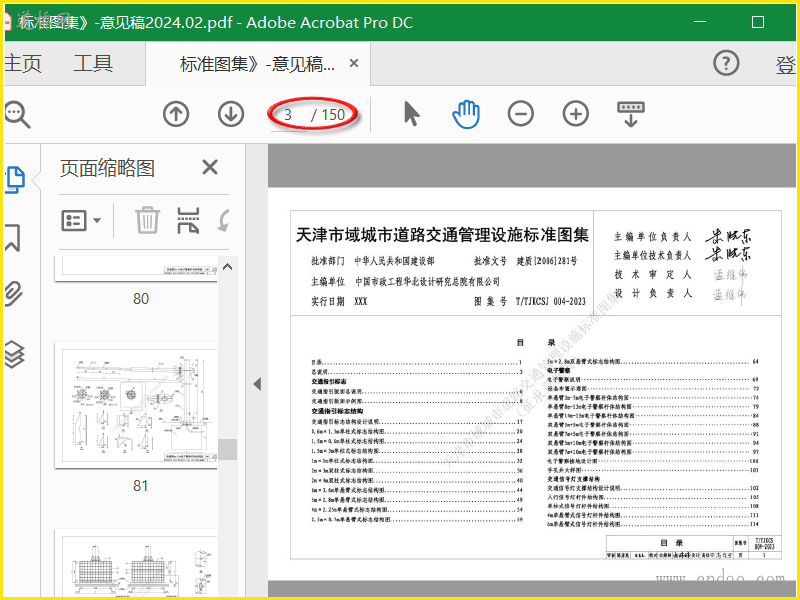
Task: Zoom out with the minus button
Action: tap(521, 114)
